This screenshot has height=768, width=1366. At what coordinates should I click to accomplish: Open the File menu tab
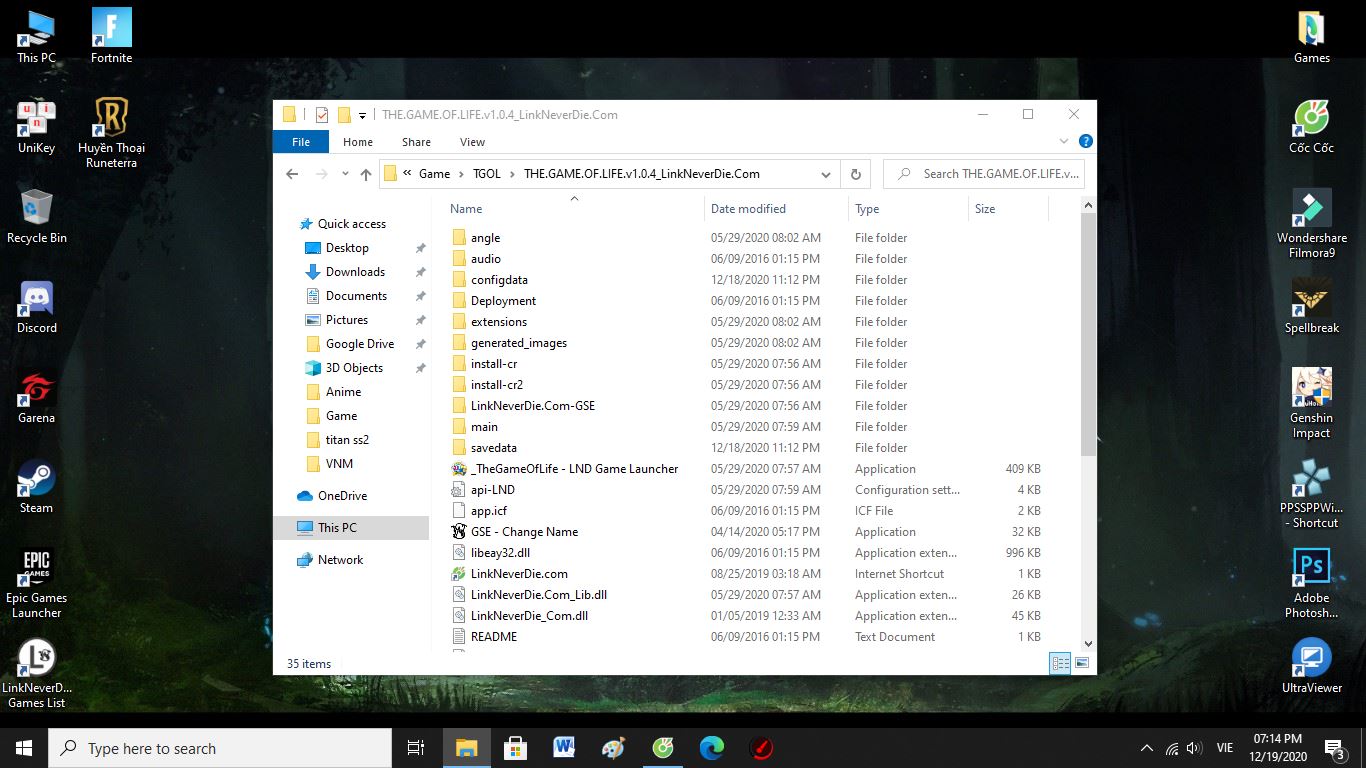(x=301, y=142)
